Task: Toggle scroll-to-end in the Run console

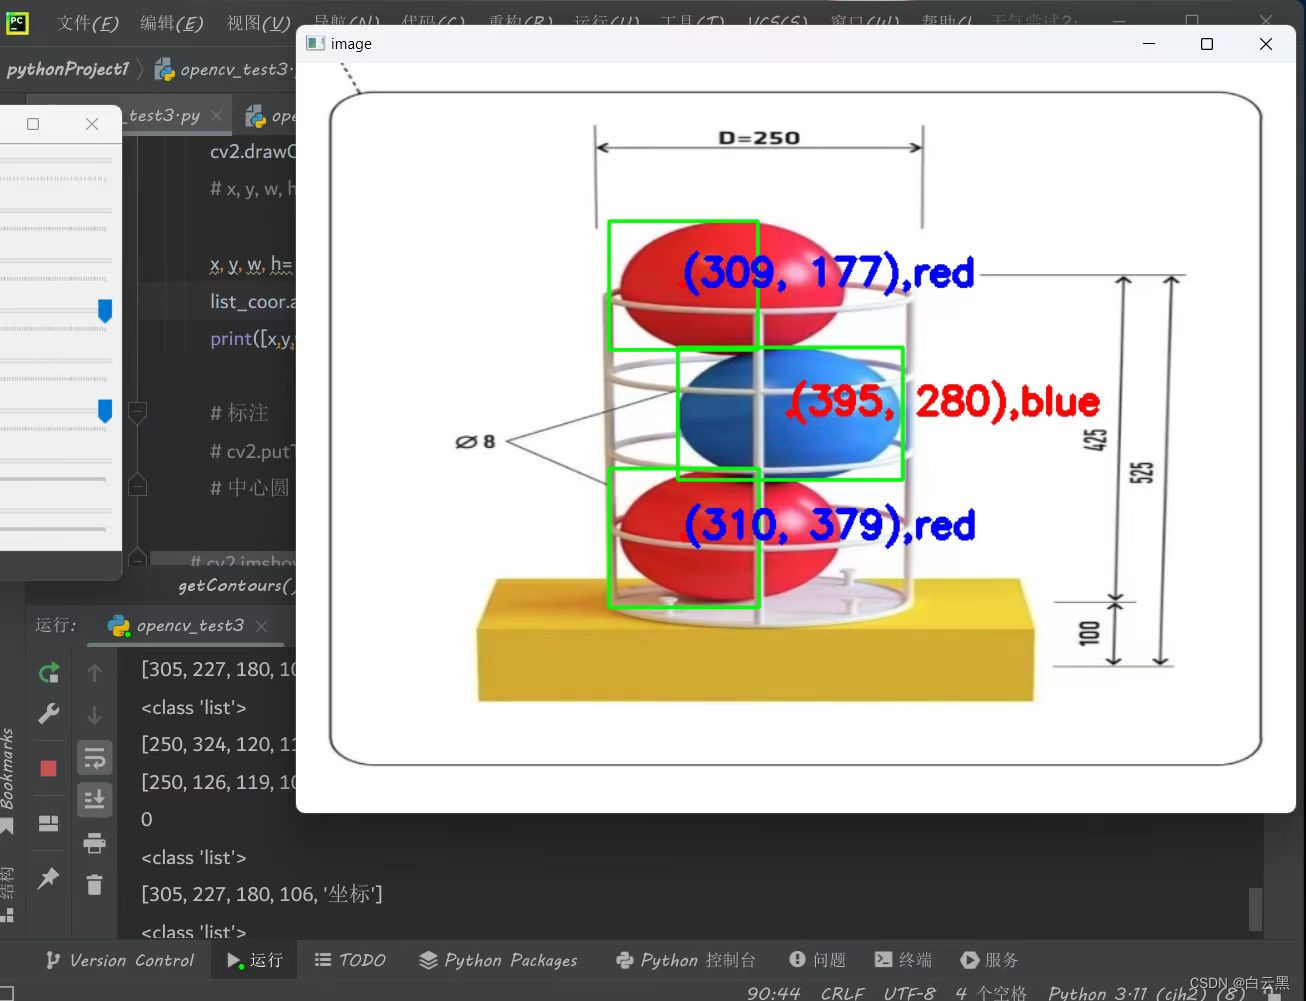Action: pyautogui.click(x=95, y=800)
